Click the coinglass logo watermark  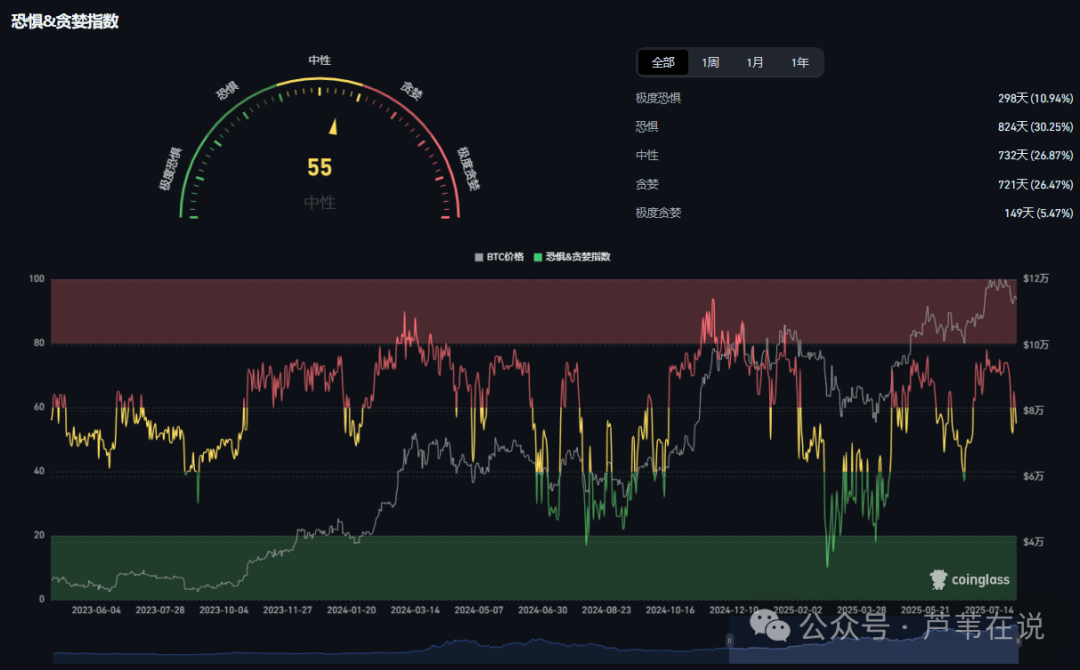click(x=969, y=579)
